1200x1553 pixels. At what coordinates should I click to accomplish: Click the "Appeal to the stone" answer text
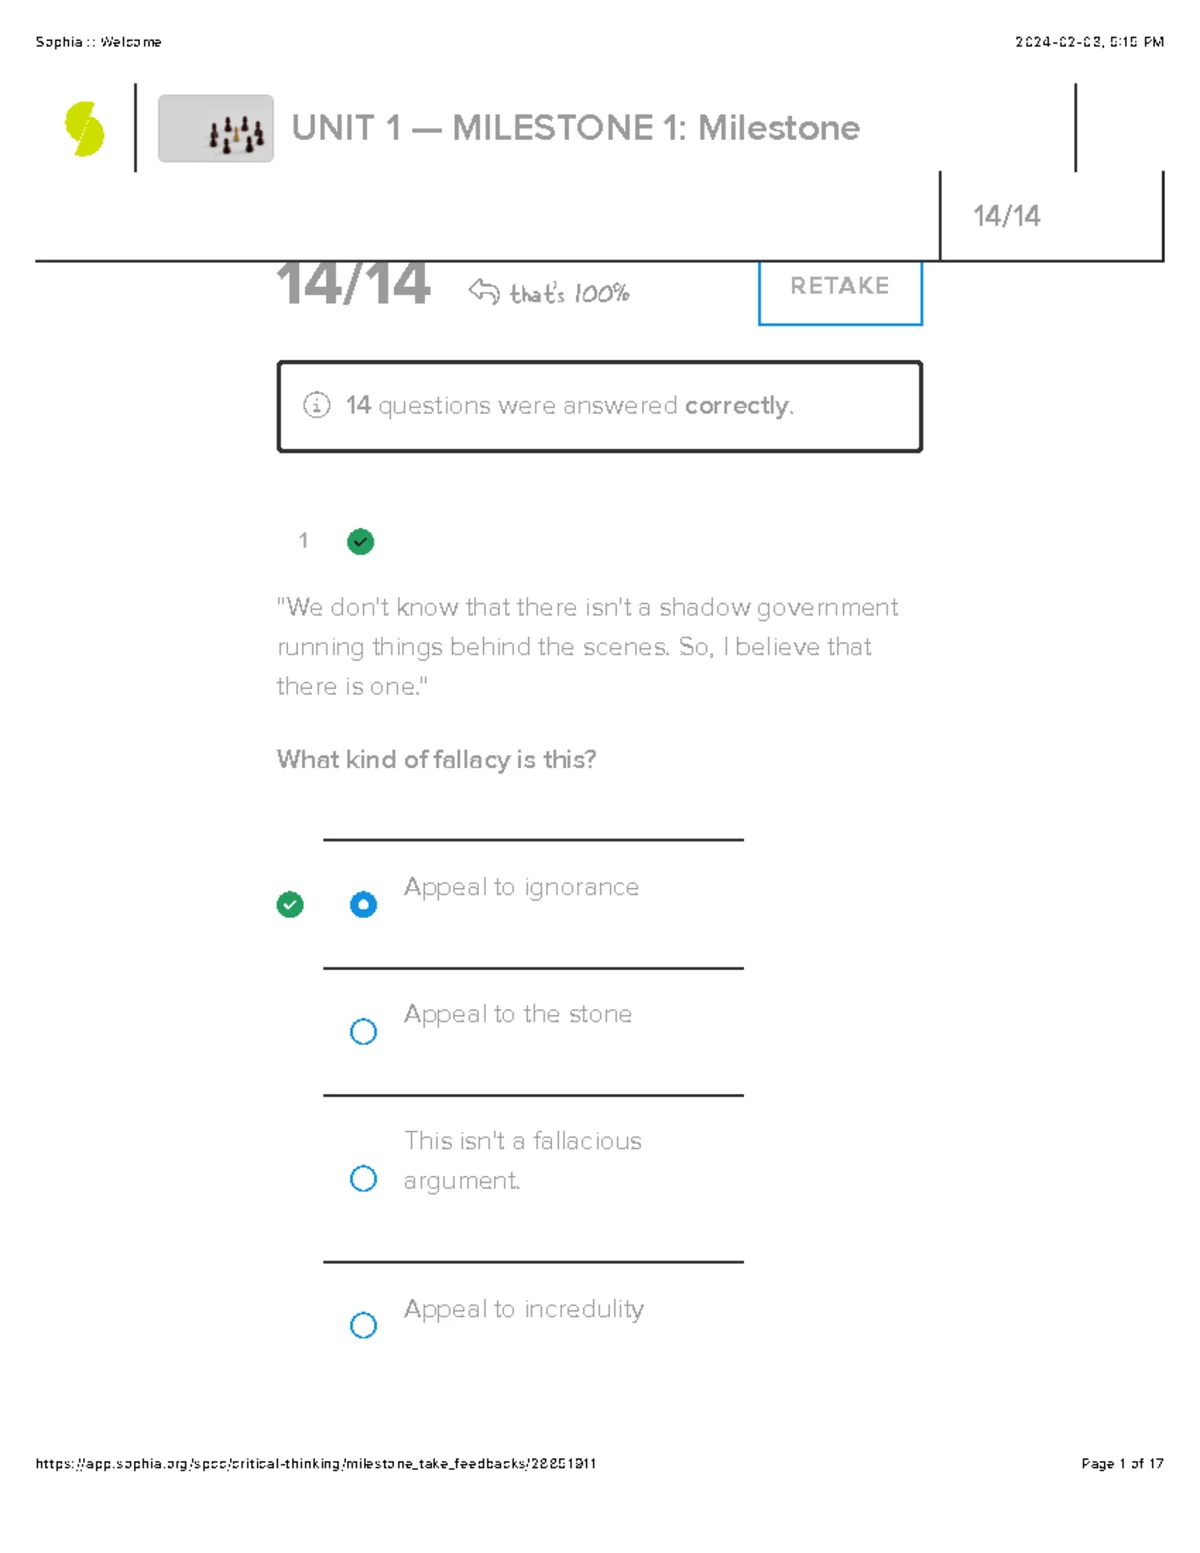click(518, 1015)
